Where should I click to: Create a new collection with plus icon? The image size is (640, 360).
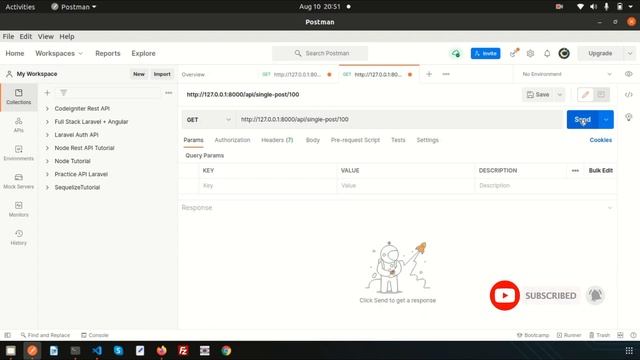coord(47,93)
